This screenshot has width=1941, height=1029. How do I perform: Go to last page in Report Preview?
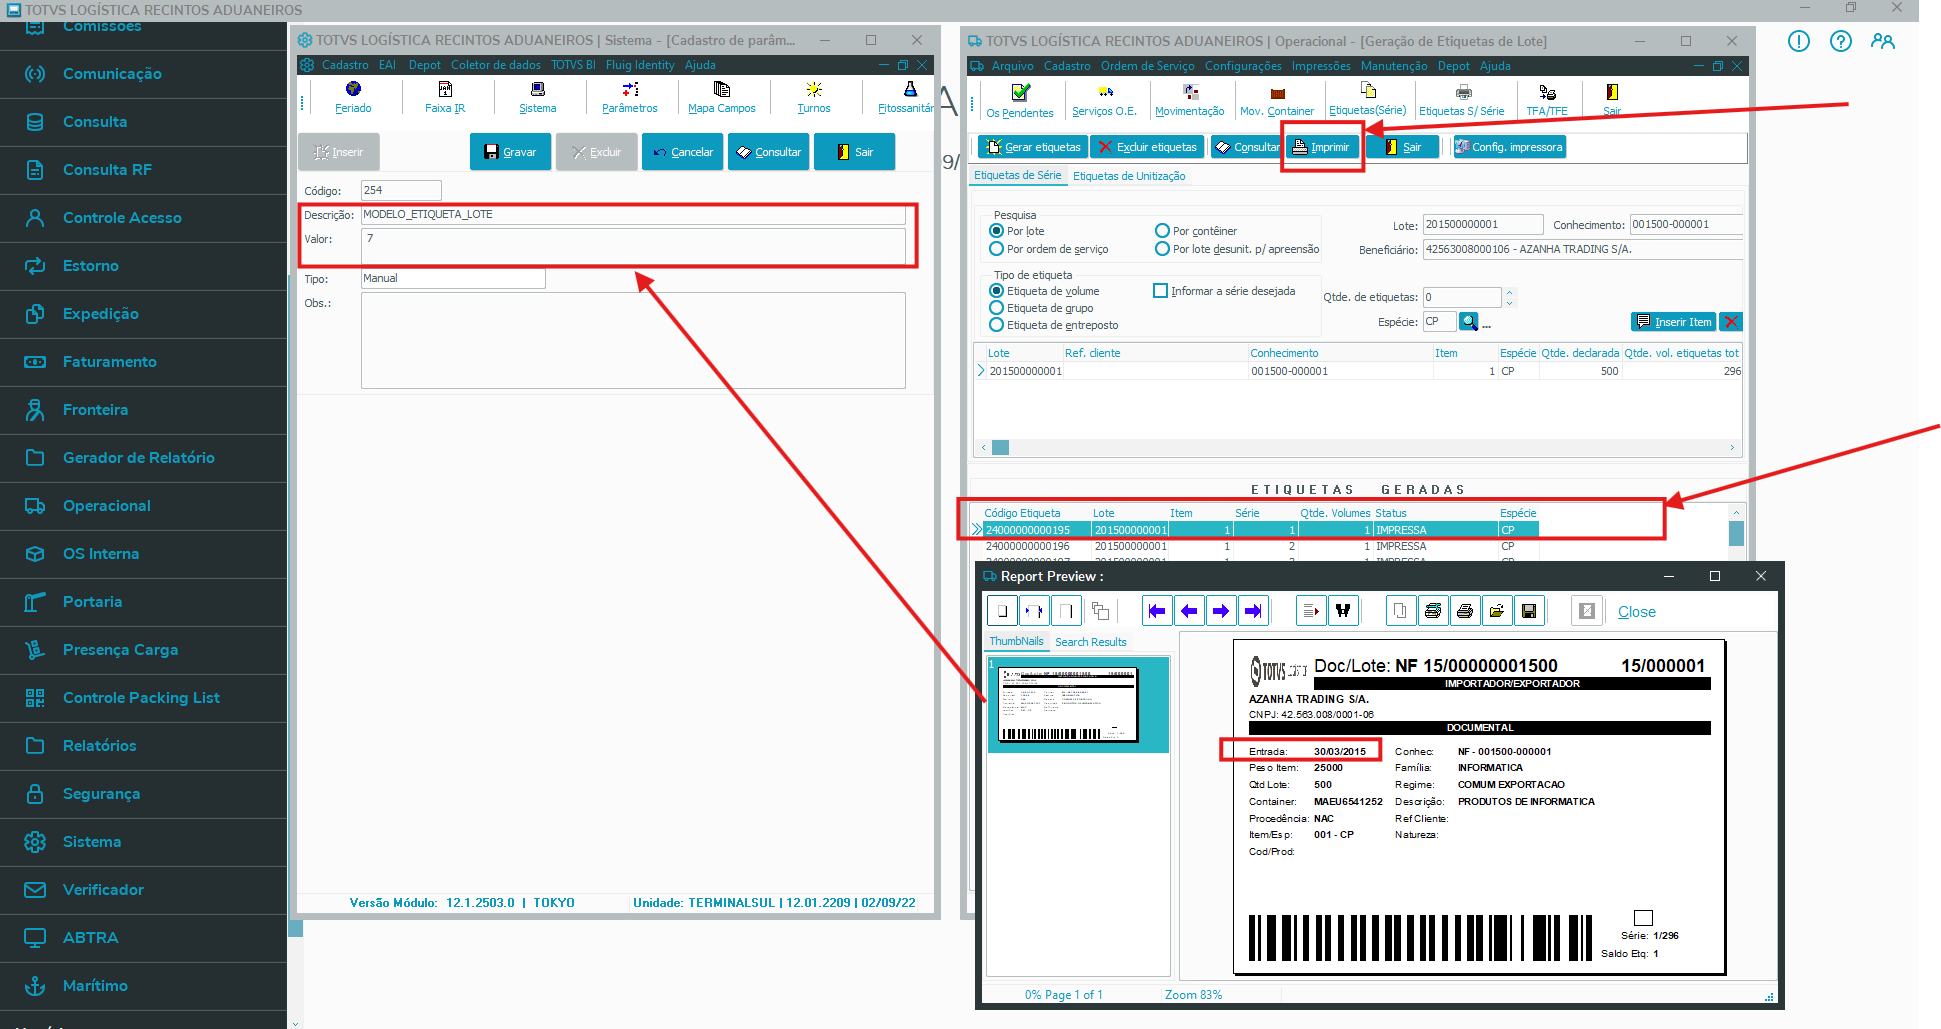(x=1253, y=611)
